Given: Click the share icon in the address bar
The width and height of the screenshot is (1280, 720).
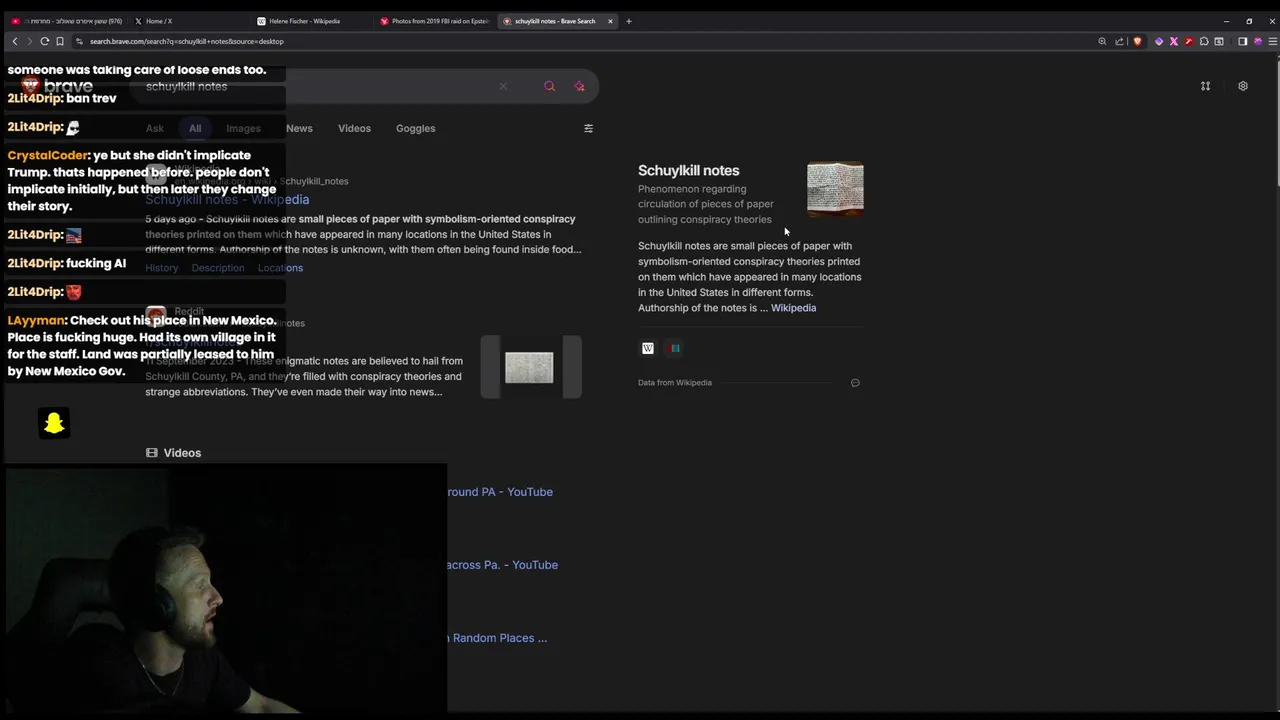Looking at the screenshot, I should (1119, 41).
